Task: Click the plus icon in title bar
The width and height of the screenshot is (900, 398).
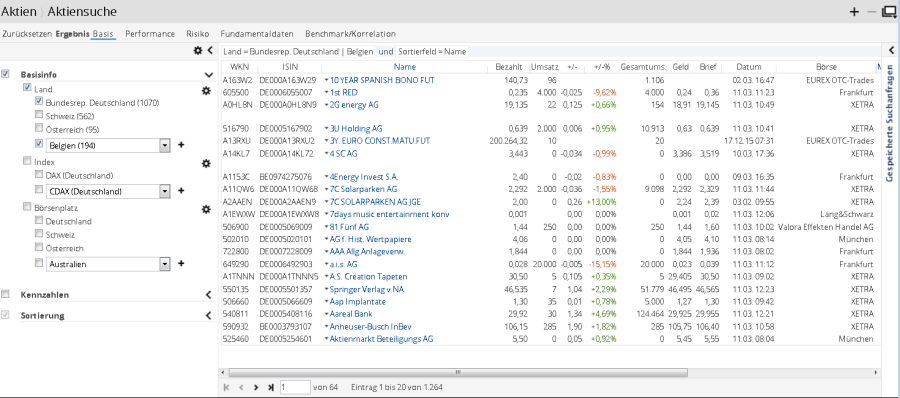Action: tap(854, 11)
